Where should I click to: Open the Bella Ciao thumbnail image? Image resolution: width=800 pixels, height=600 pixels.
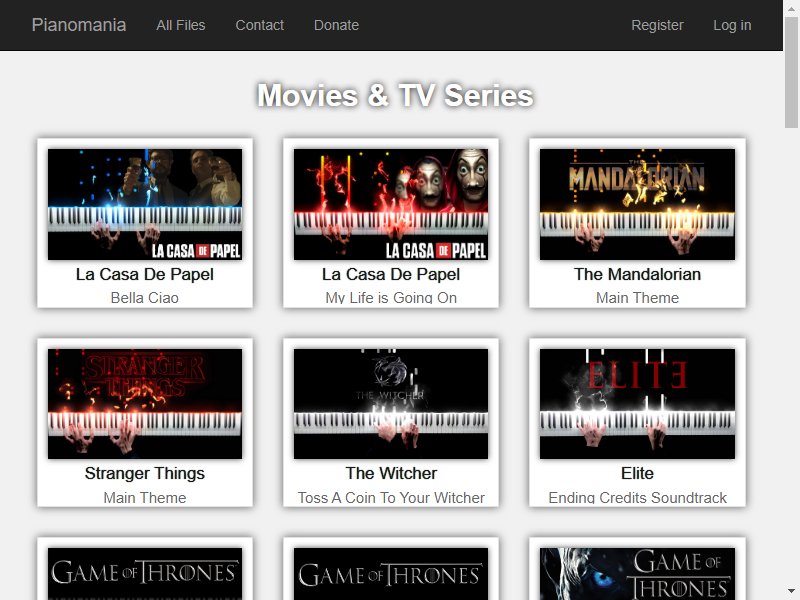pyautogui.click(x=145, y=204)
